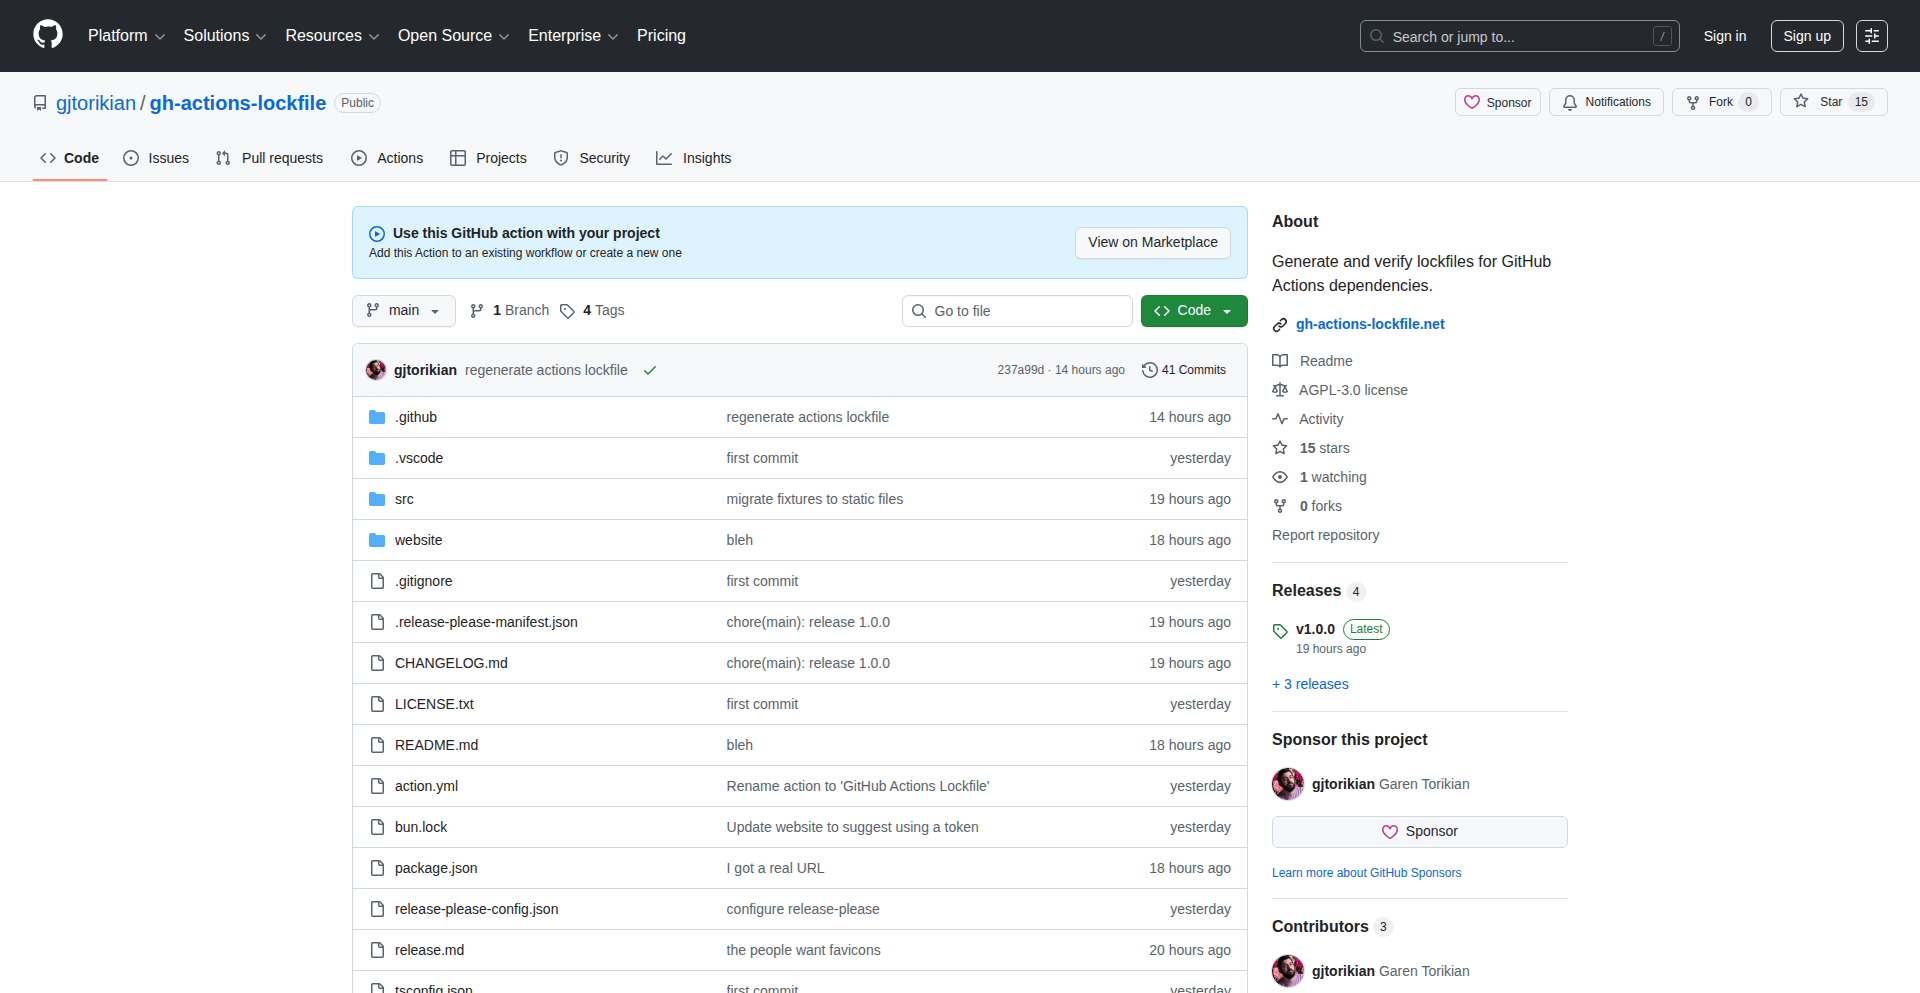This screenshot has height=993, width=1920.
Task: Select the verified commit checkmark badge
Action: [x=650, y=369]
